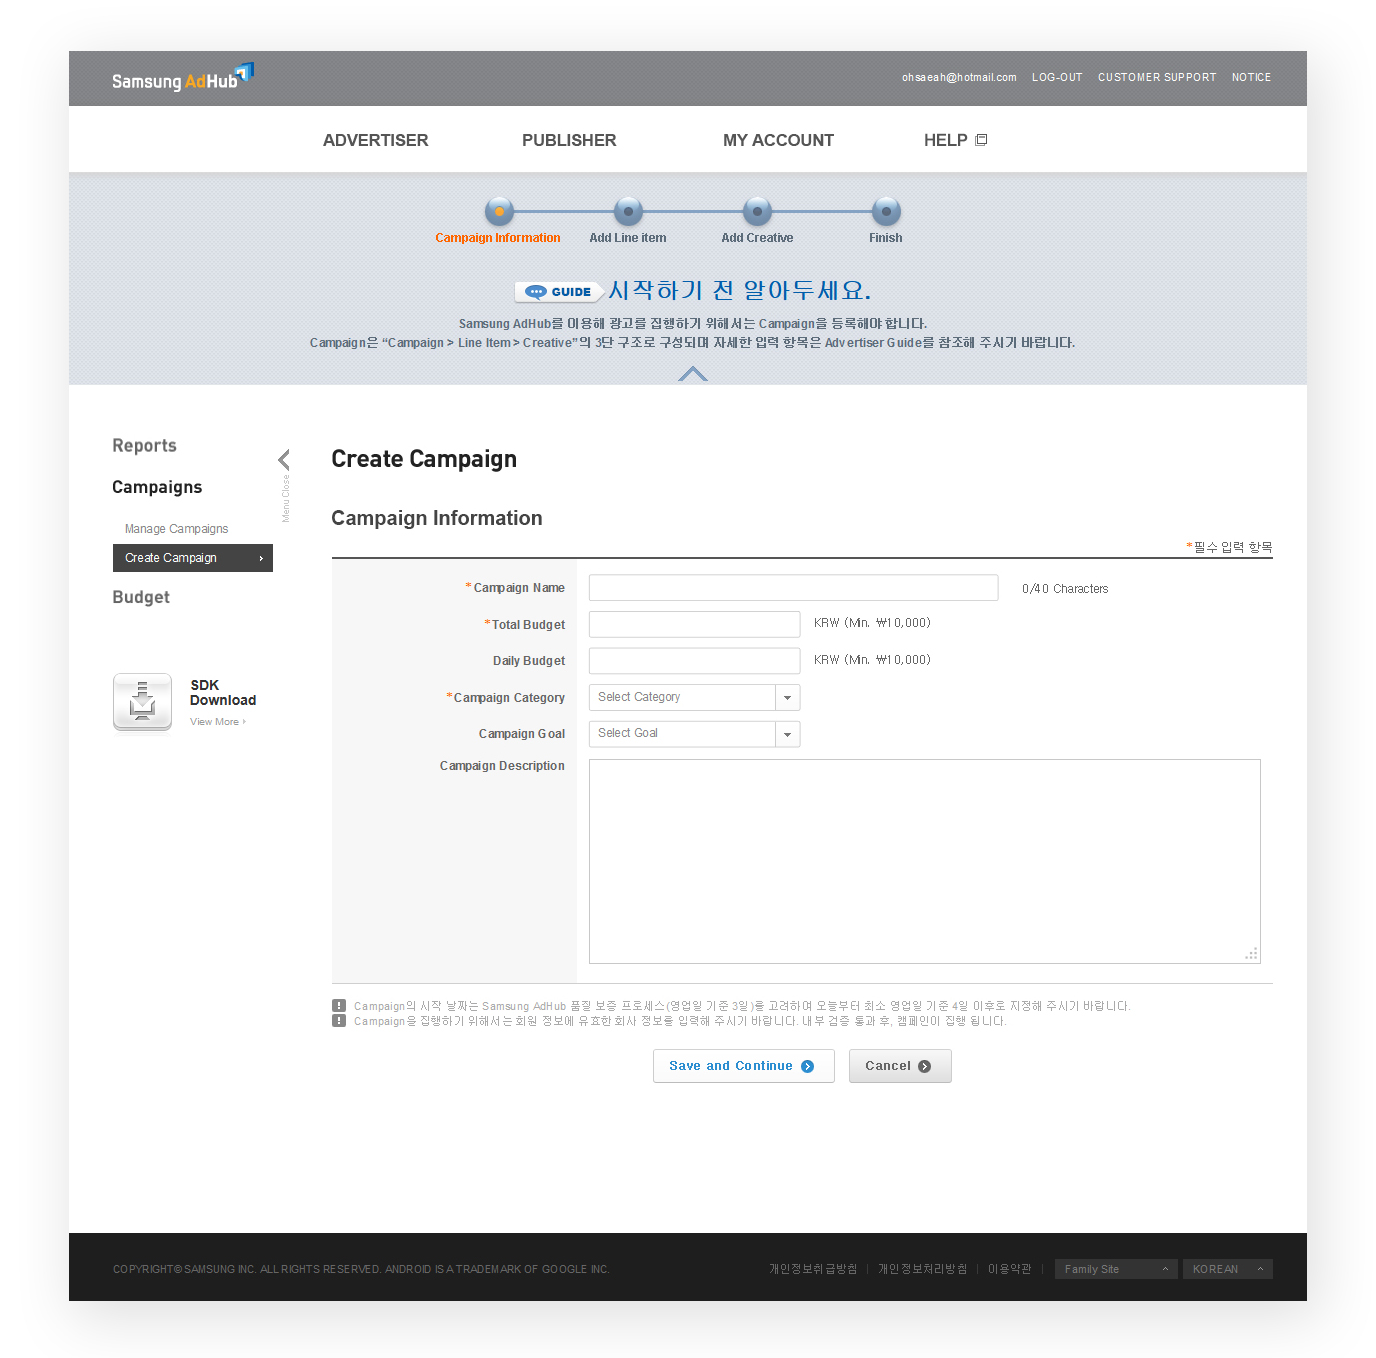Screen dimensions: 1376x1358
Task: Click the Add Line item step label
Action: click(628, 238)
